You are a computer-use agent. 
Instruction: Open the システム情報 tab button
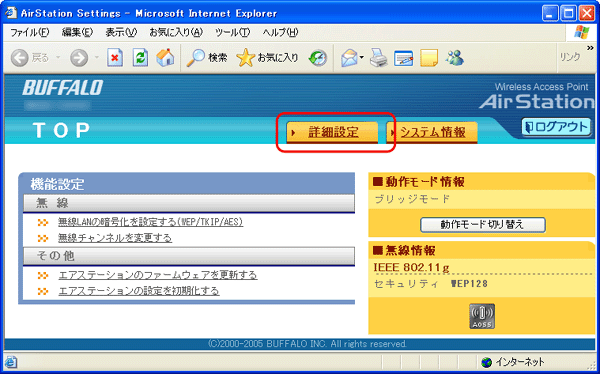click(432, 132)
